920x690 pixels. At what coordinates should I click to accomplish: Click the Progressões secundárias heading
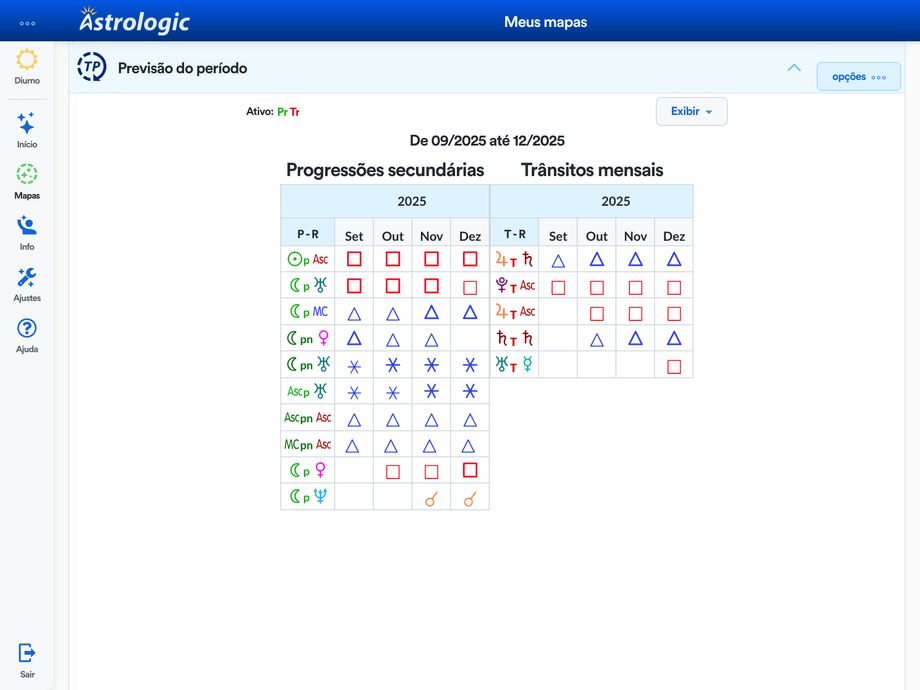pos(385,170)
